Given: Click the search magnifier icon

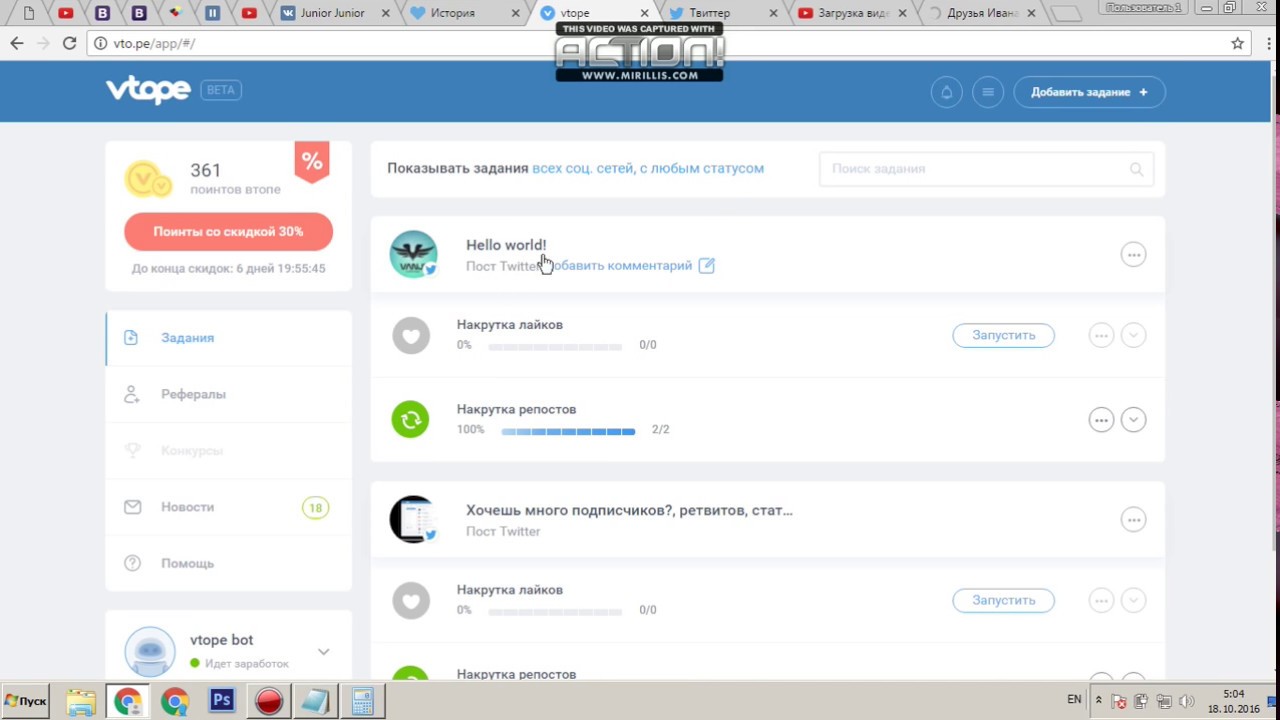Looking at the screenshot, I should (1136, 169).
